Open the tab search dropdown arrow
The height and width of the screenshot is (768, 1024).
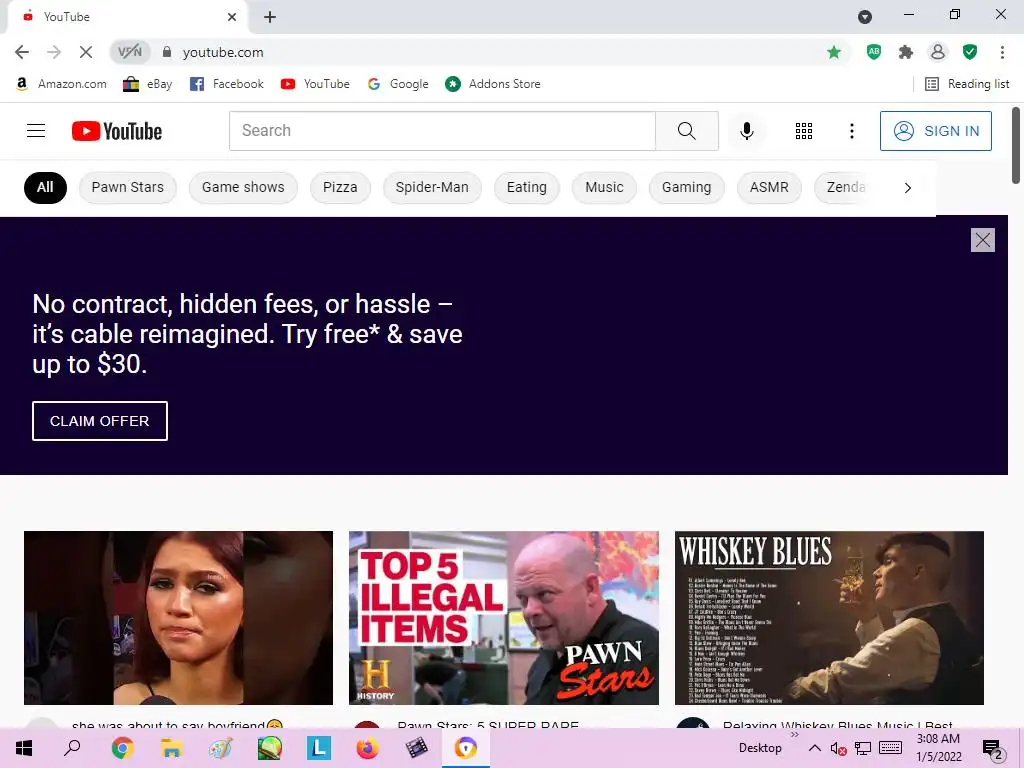click(x=865, y=17)
